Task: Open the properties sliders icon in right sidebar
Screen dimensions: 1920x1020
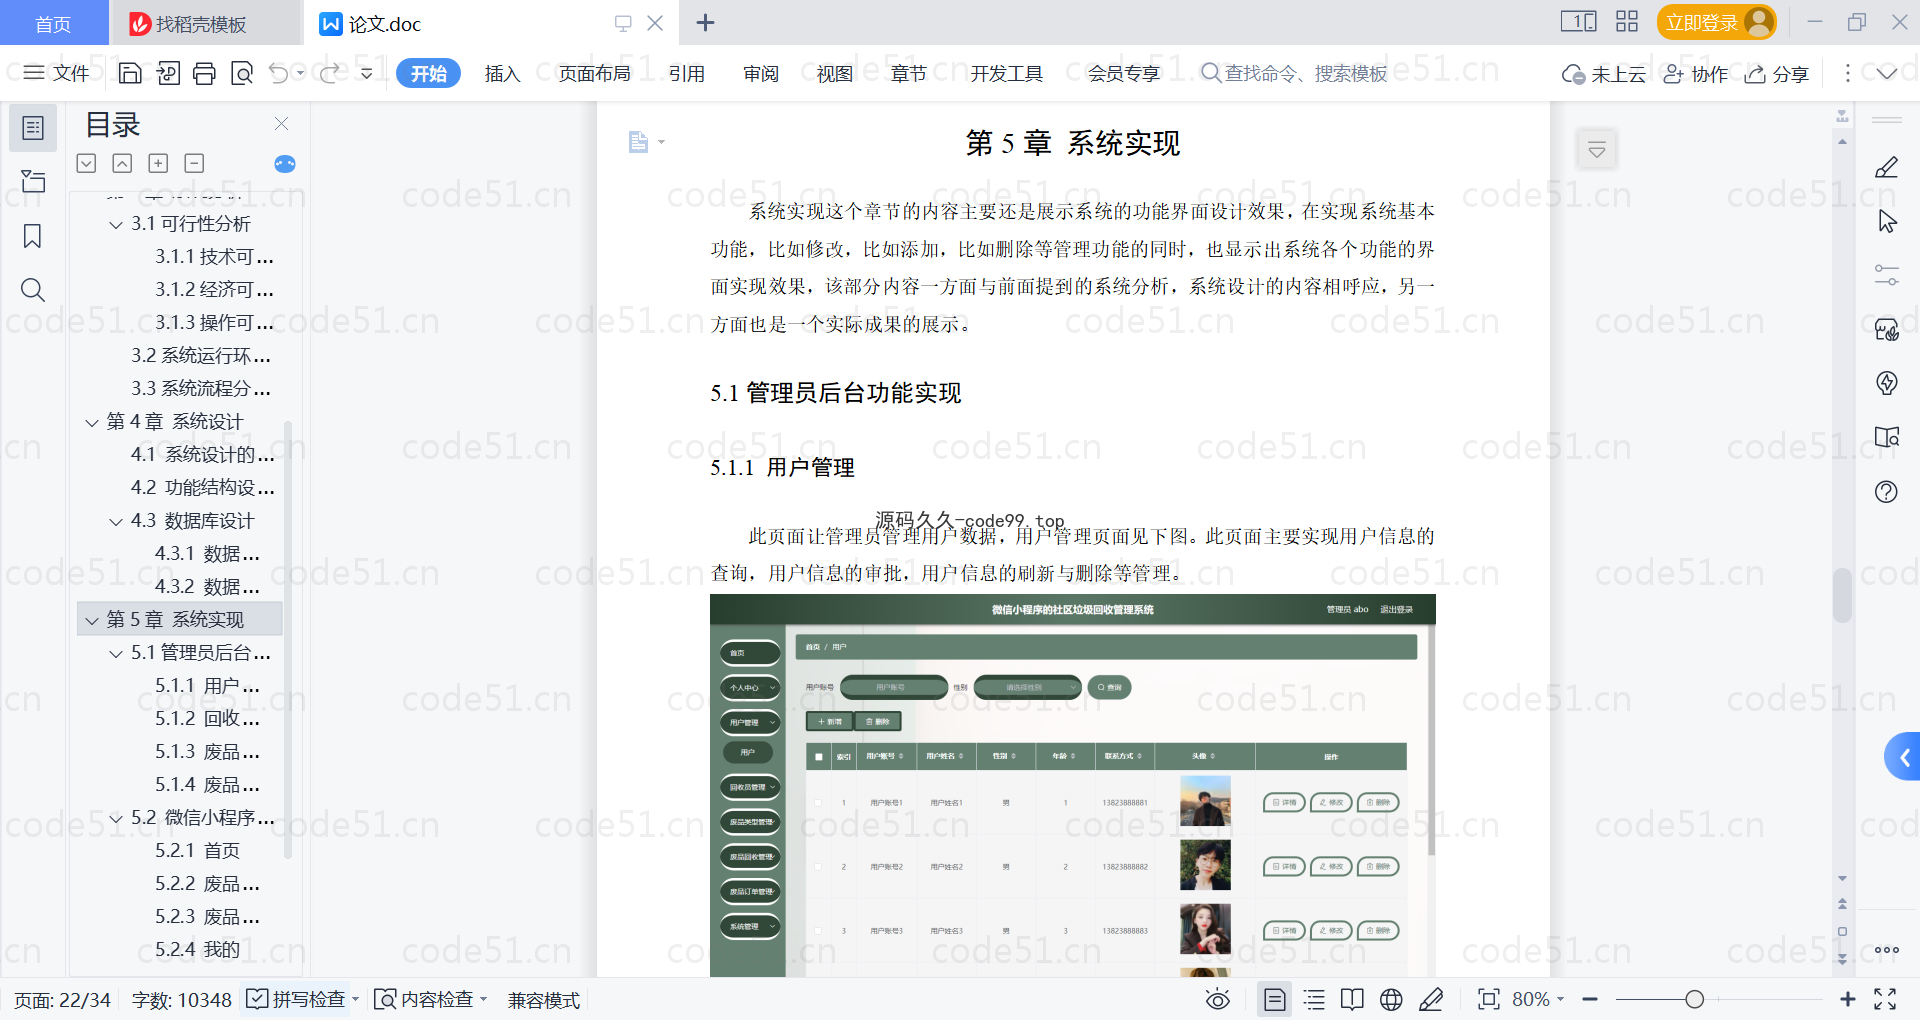Action: click(x=1886, y=275)
